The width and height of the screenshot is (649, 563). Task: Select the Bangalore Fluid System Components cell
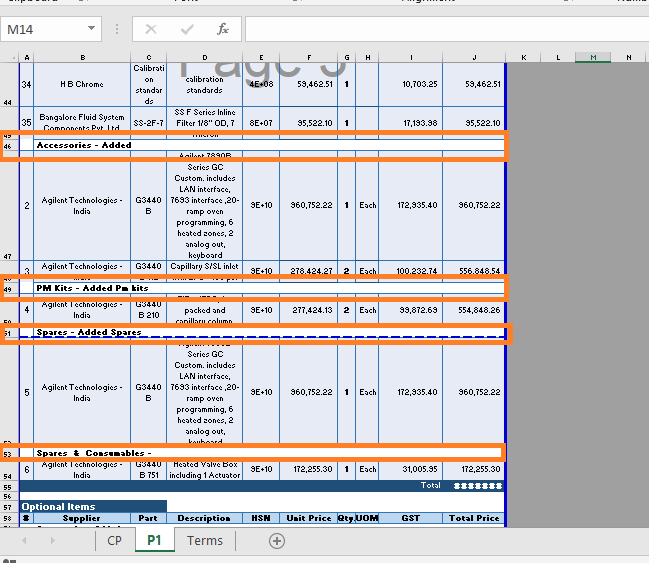click(82, 123)
